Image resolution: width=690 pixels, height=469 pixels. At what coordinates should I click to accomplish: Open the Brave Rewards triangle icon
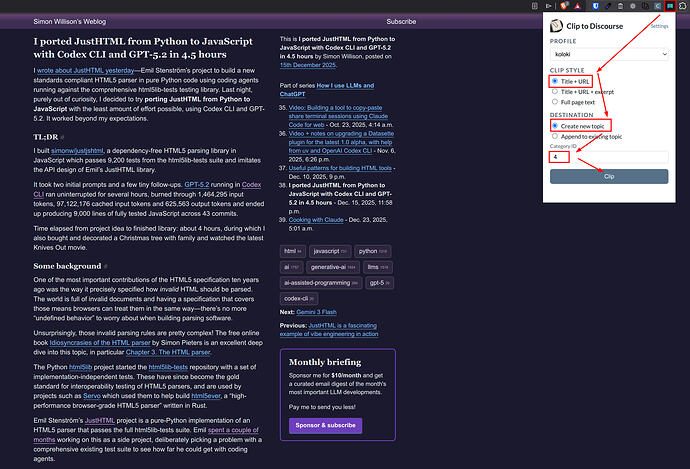(577, 6)
